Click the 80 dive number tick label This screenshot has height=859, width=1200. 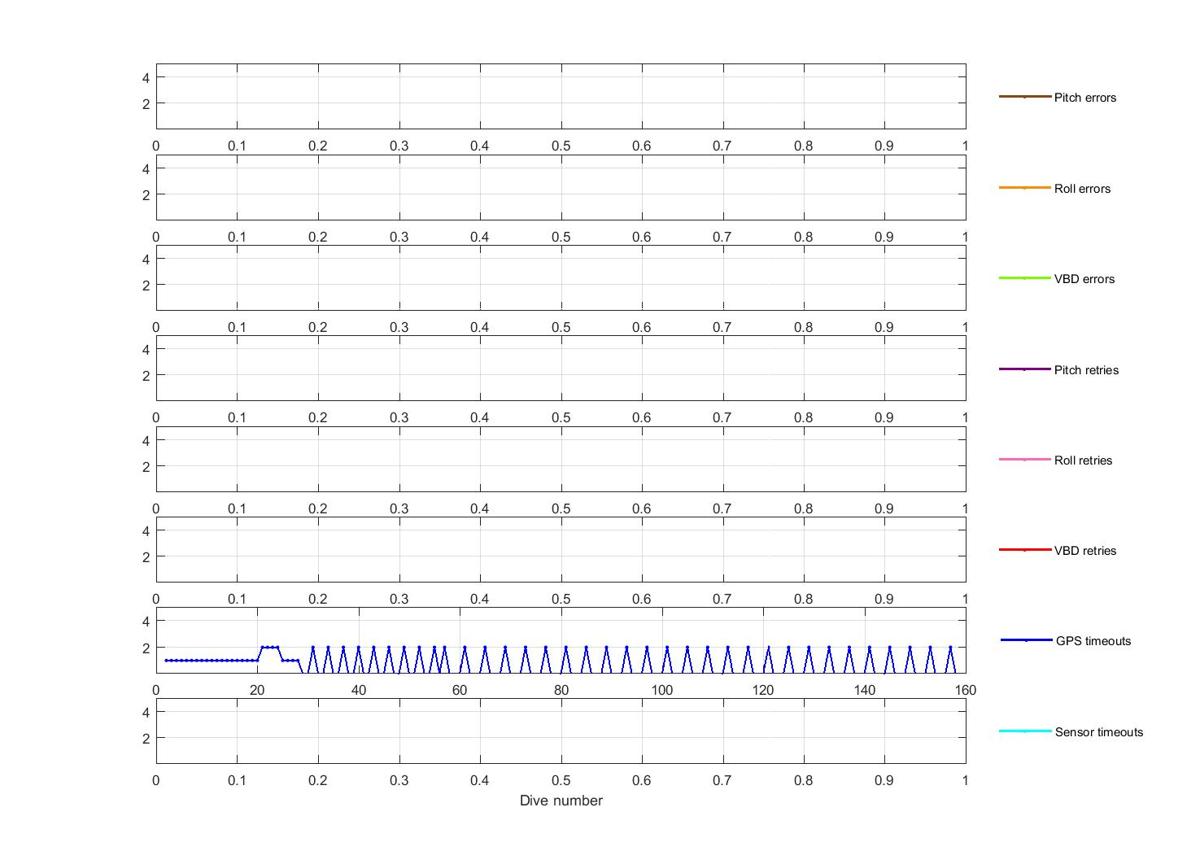tap(561, 690)
